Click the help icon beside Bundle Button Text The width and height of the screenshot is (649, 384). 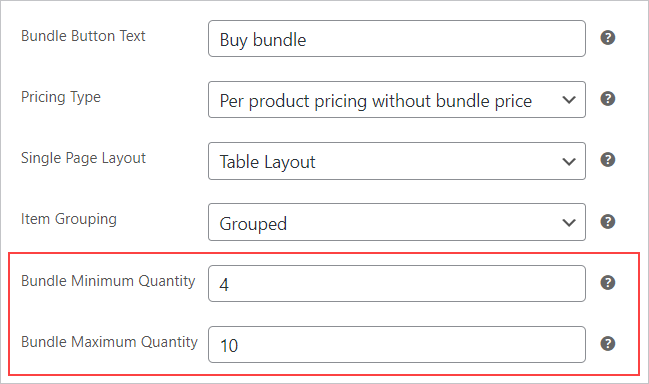click(x=608, y=38)
